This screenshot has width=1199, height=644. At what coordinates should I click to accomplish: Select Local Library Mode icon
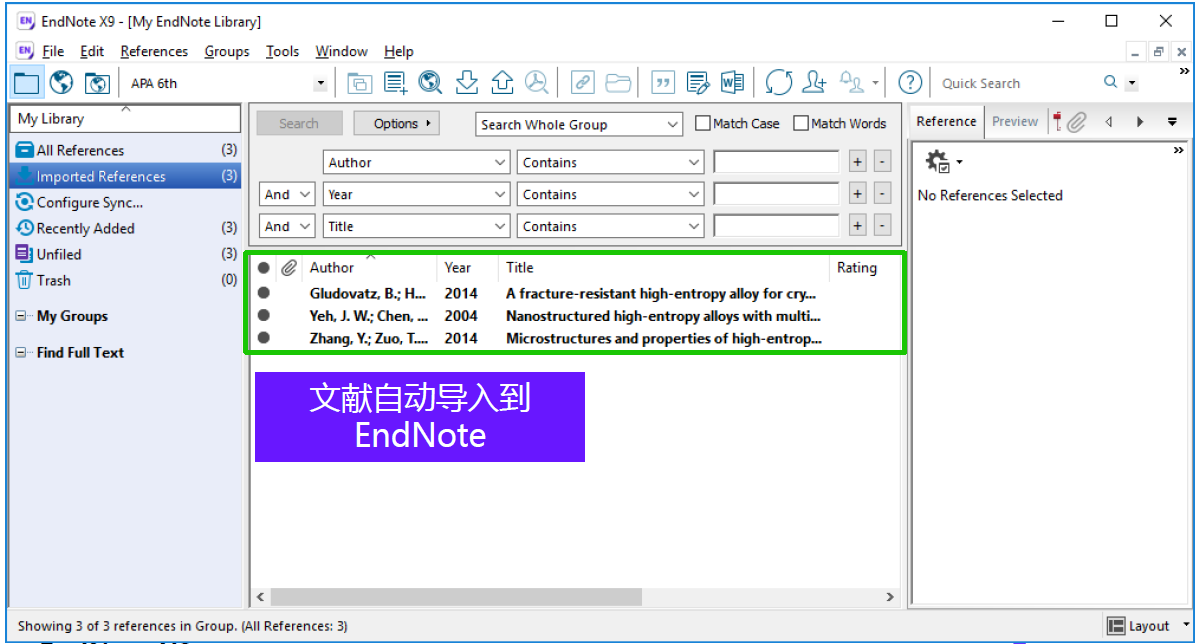click(x=26, y=83)
